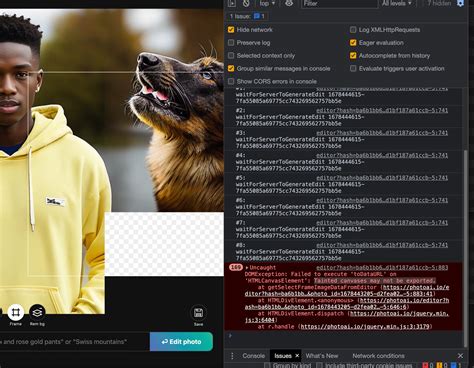Image resolution: width=474 pixels, height=368 pixels.
Task: Click the Edit photo button
Action: point(181,342)
